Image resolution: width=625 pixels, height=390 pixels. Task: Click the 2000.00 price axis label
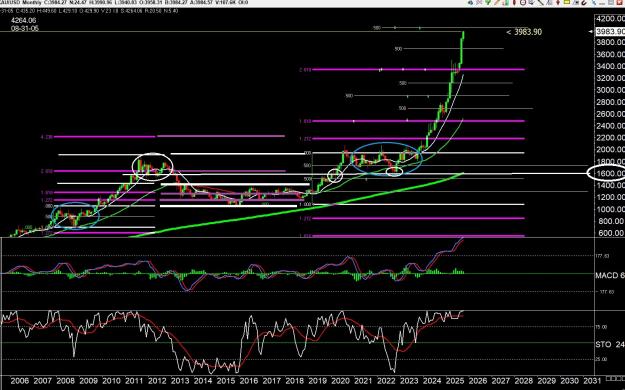611,150
